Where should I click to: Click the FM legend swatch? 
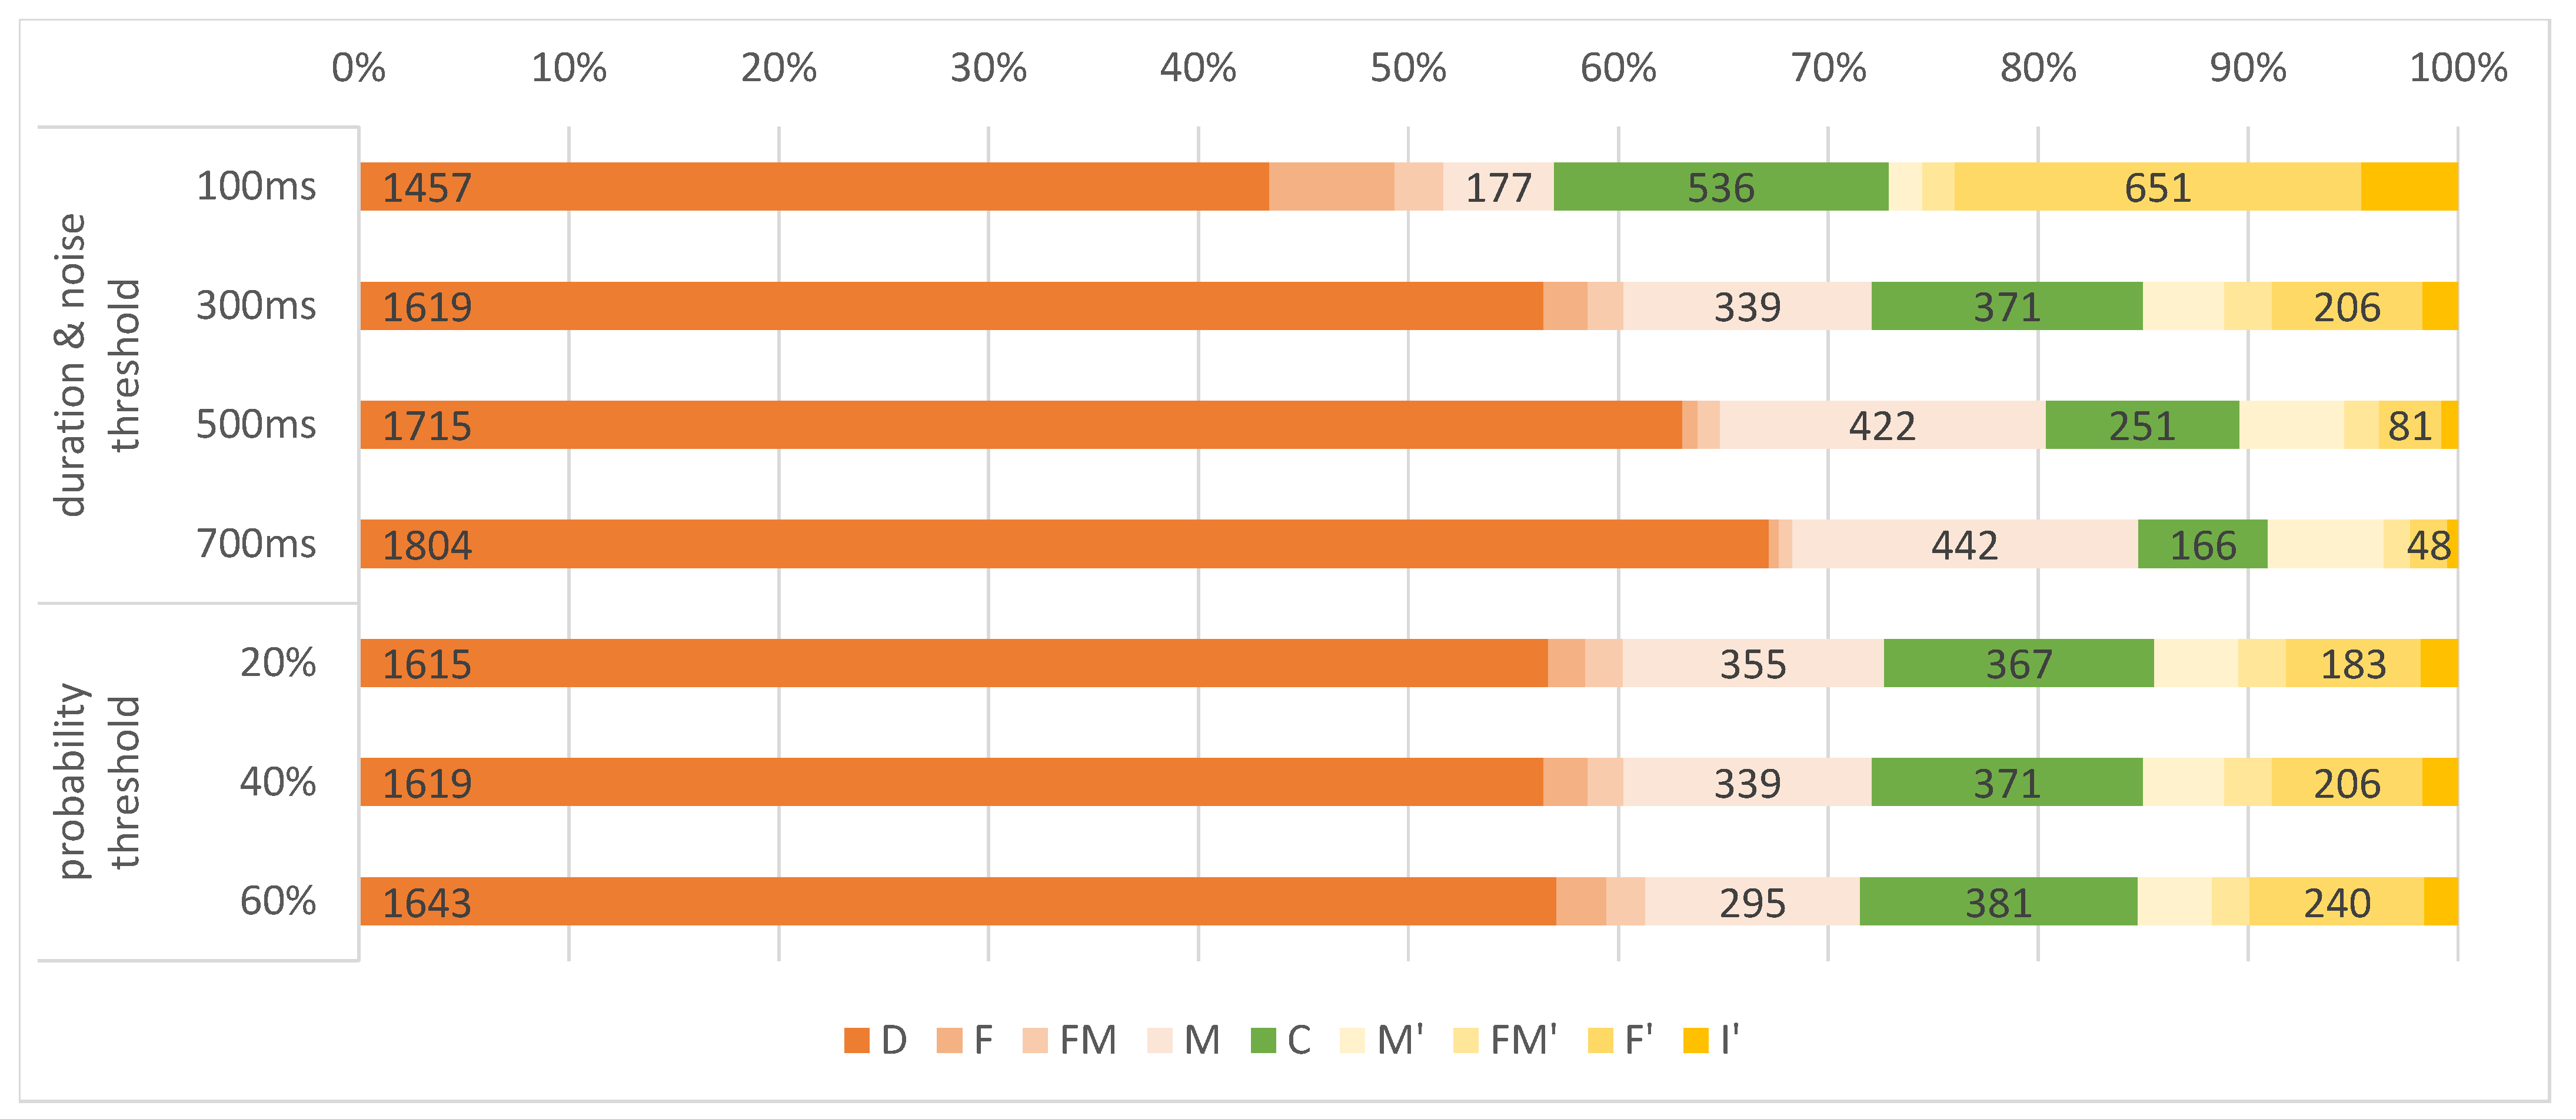point(1035,1041)
